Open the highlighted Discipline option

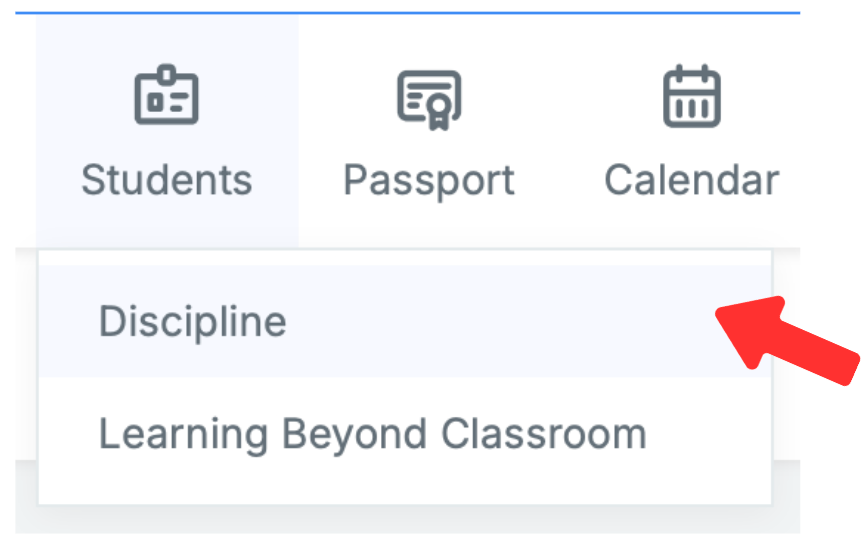[193, 322]
